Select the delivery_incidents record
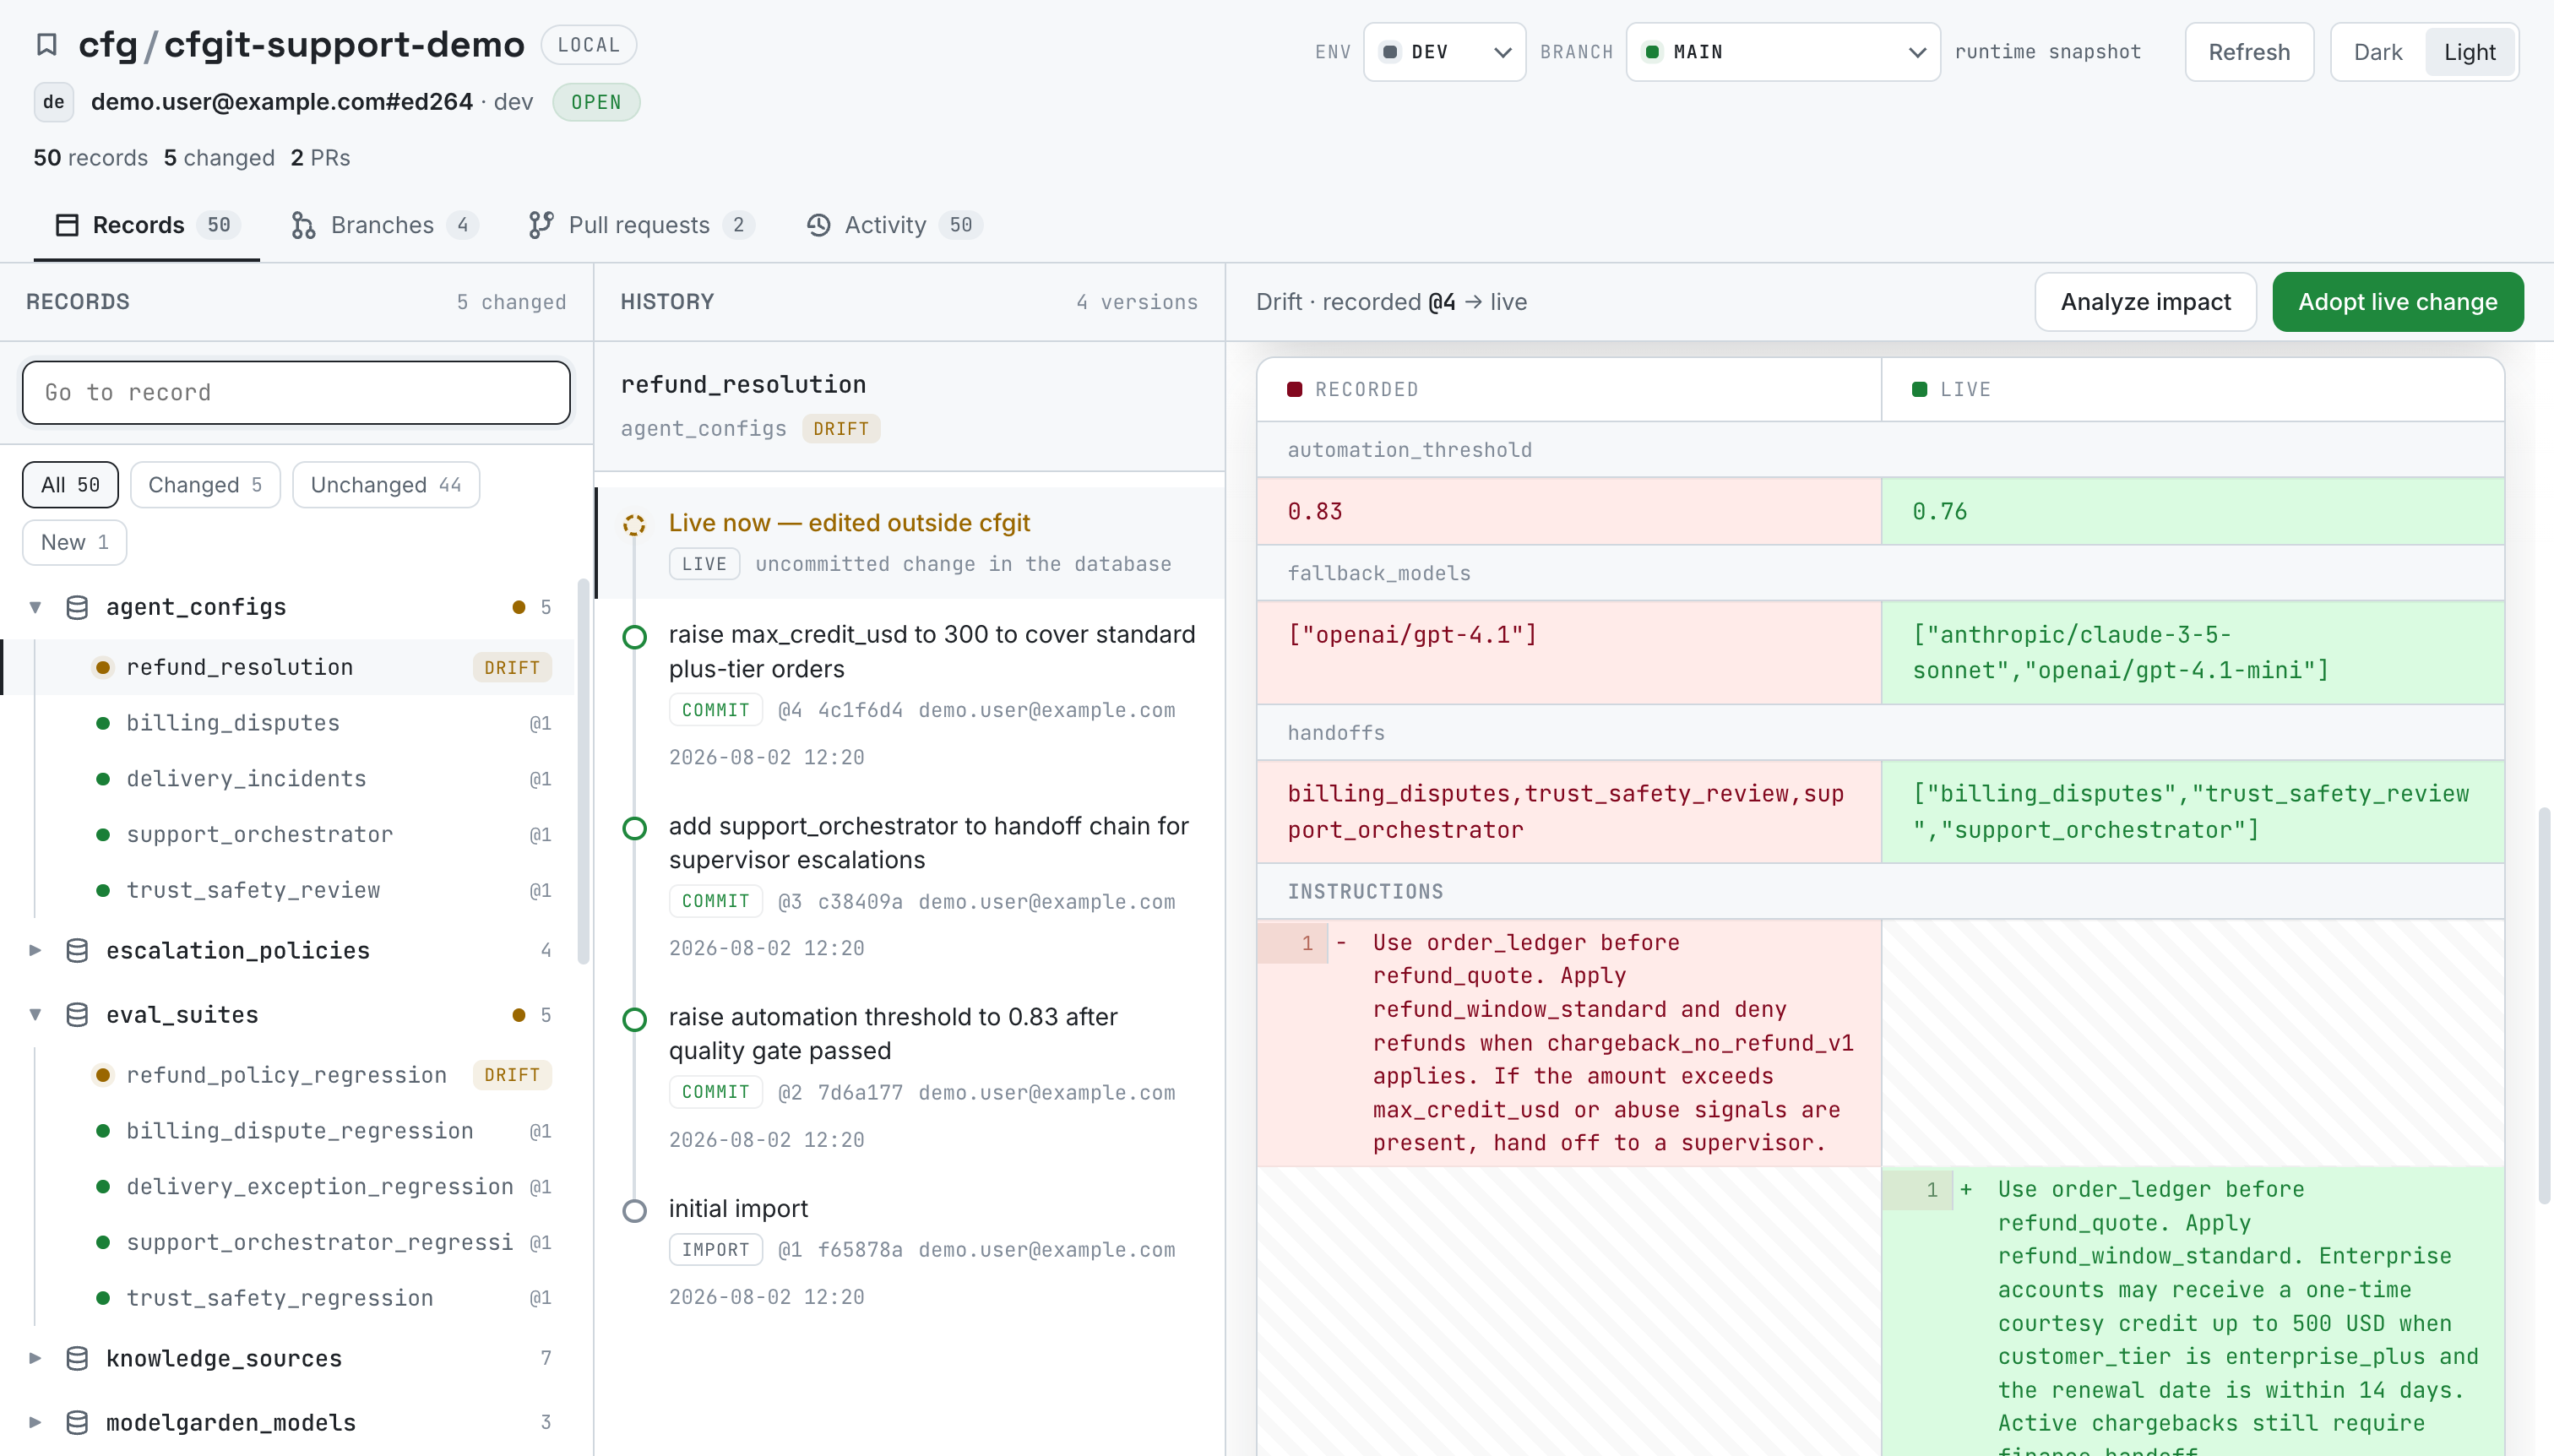 [x=290, y=779]
